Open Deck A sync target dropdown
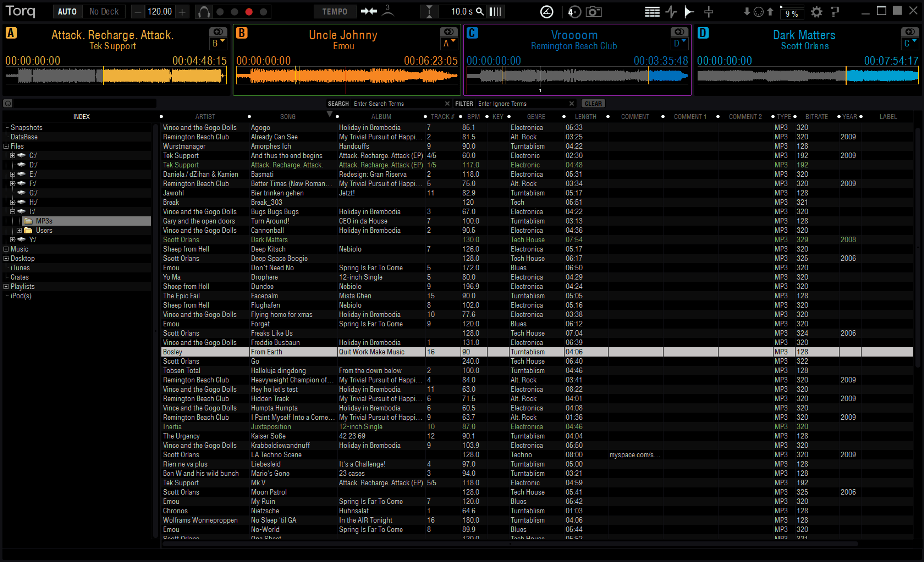 (219, 44)
